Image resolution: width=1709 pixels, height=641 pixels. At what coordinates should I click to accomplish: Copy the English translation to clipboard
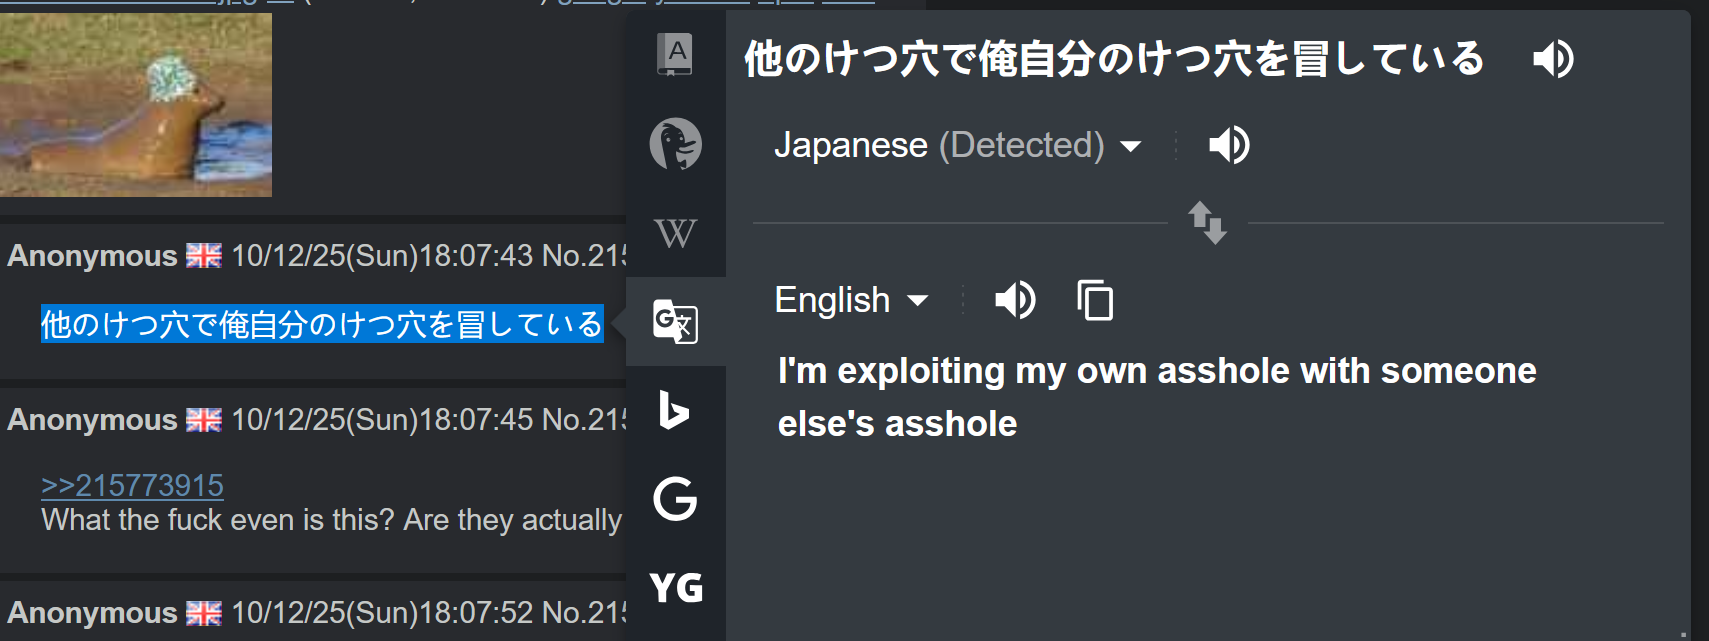[1095, 300]
